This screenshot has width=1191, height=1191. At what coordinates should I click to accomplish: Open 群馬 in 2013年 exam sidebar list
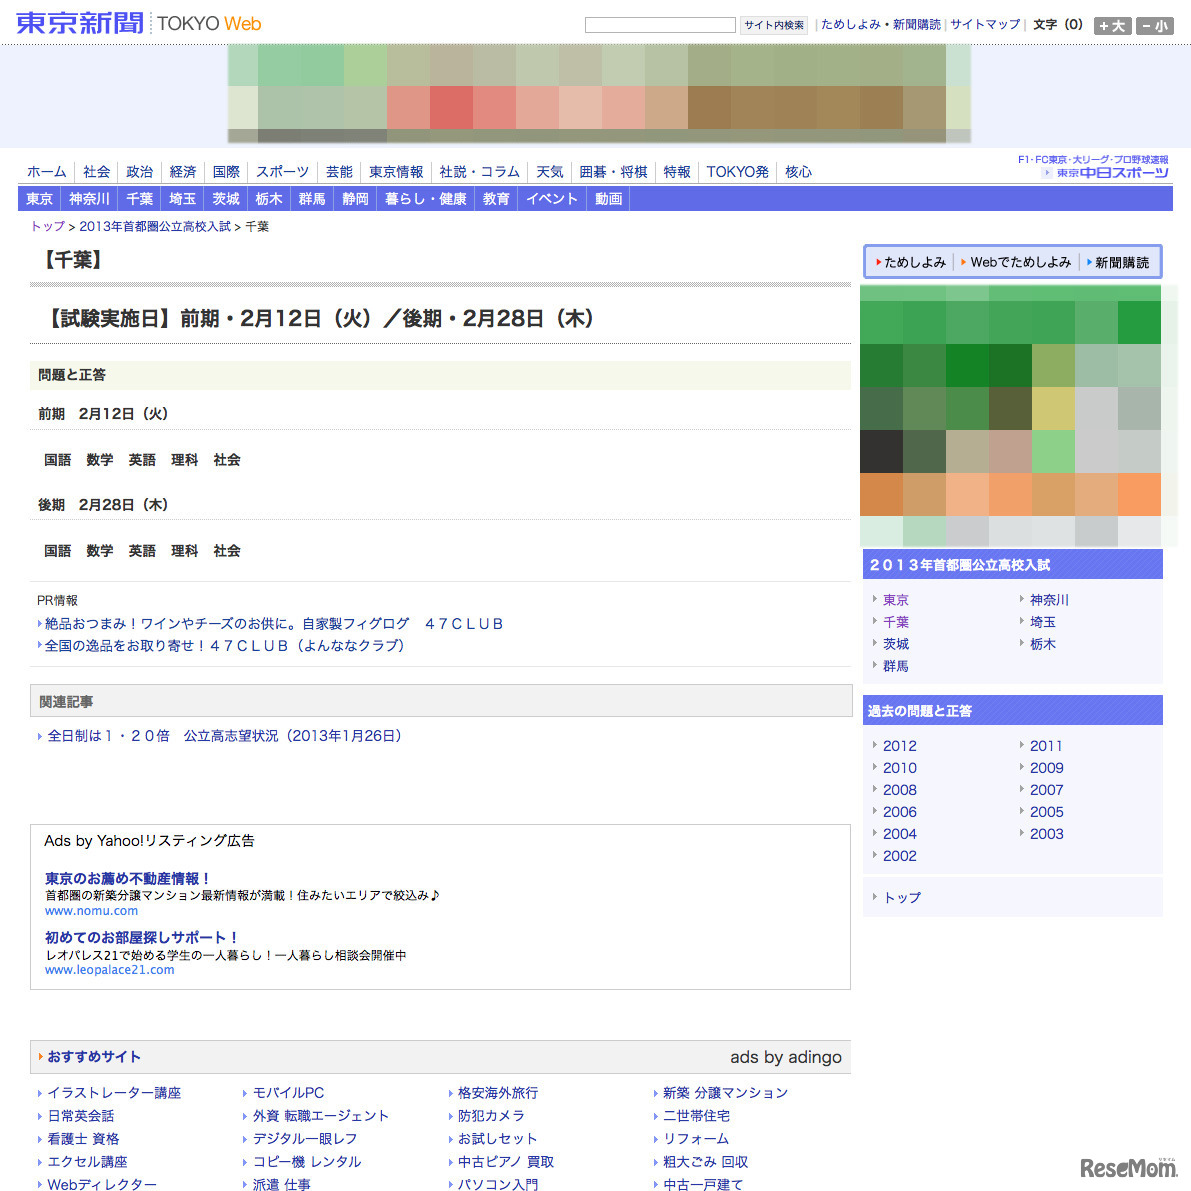(x=896, y=666)
